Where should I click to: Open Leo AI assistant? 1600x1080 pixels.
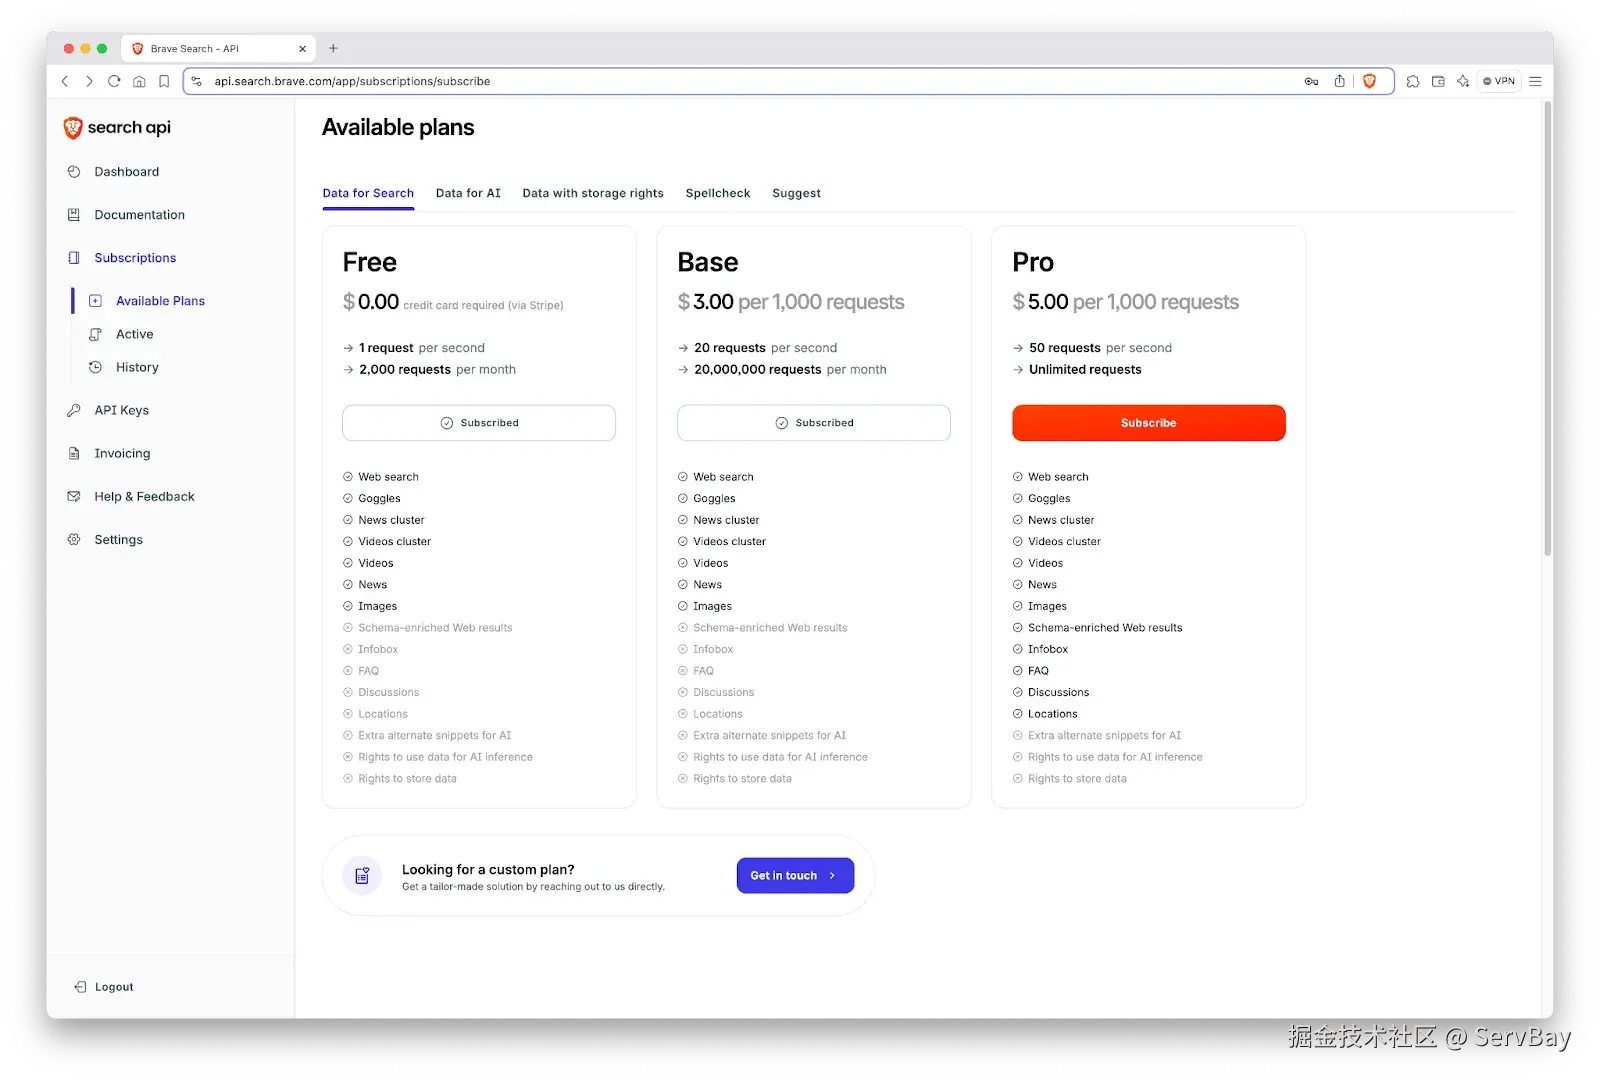coord(1463,81)
